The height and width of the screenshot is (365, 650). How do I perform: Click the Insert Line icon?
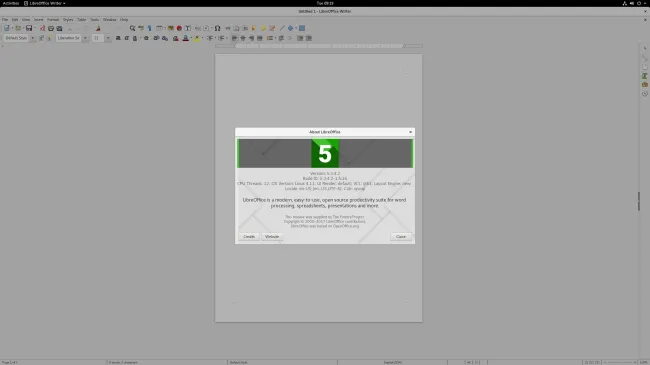(282, 28)
